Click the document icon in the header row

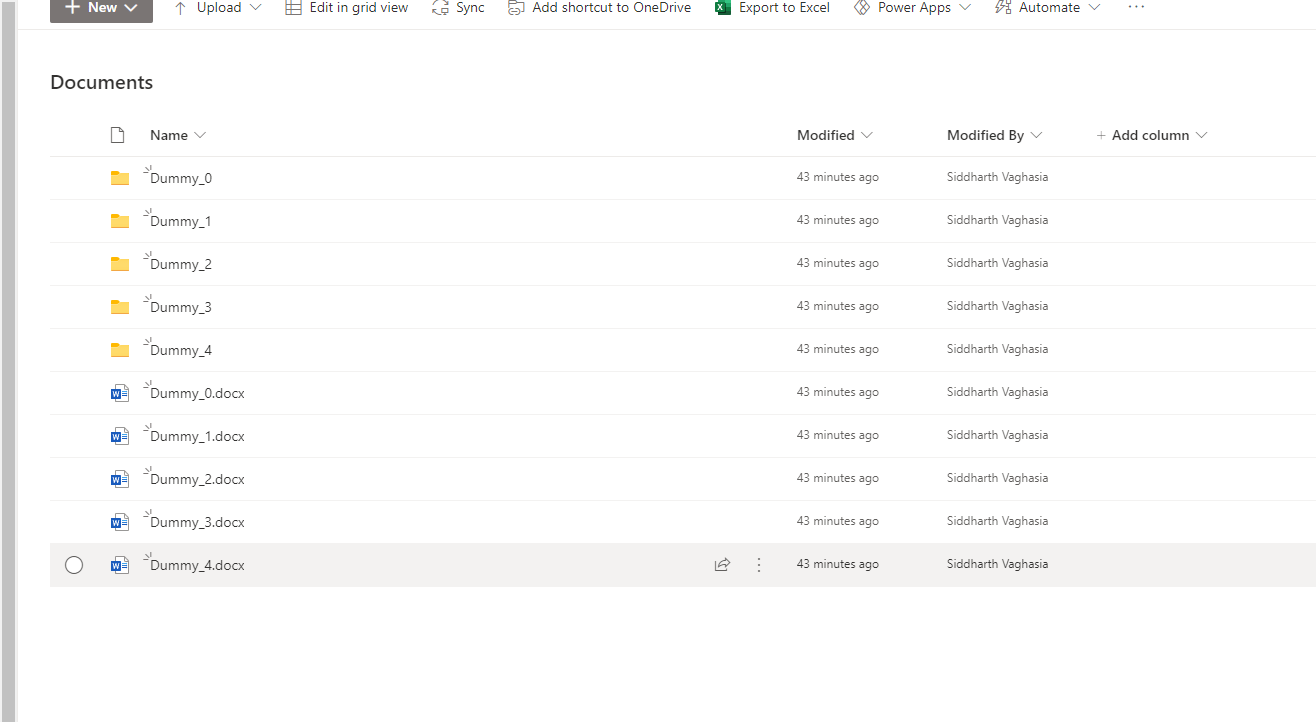tap(117, 134)
